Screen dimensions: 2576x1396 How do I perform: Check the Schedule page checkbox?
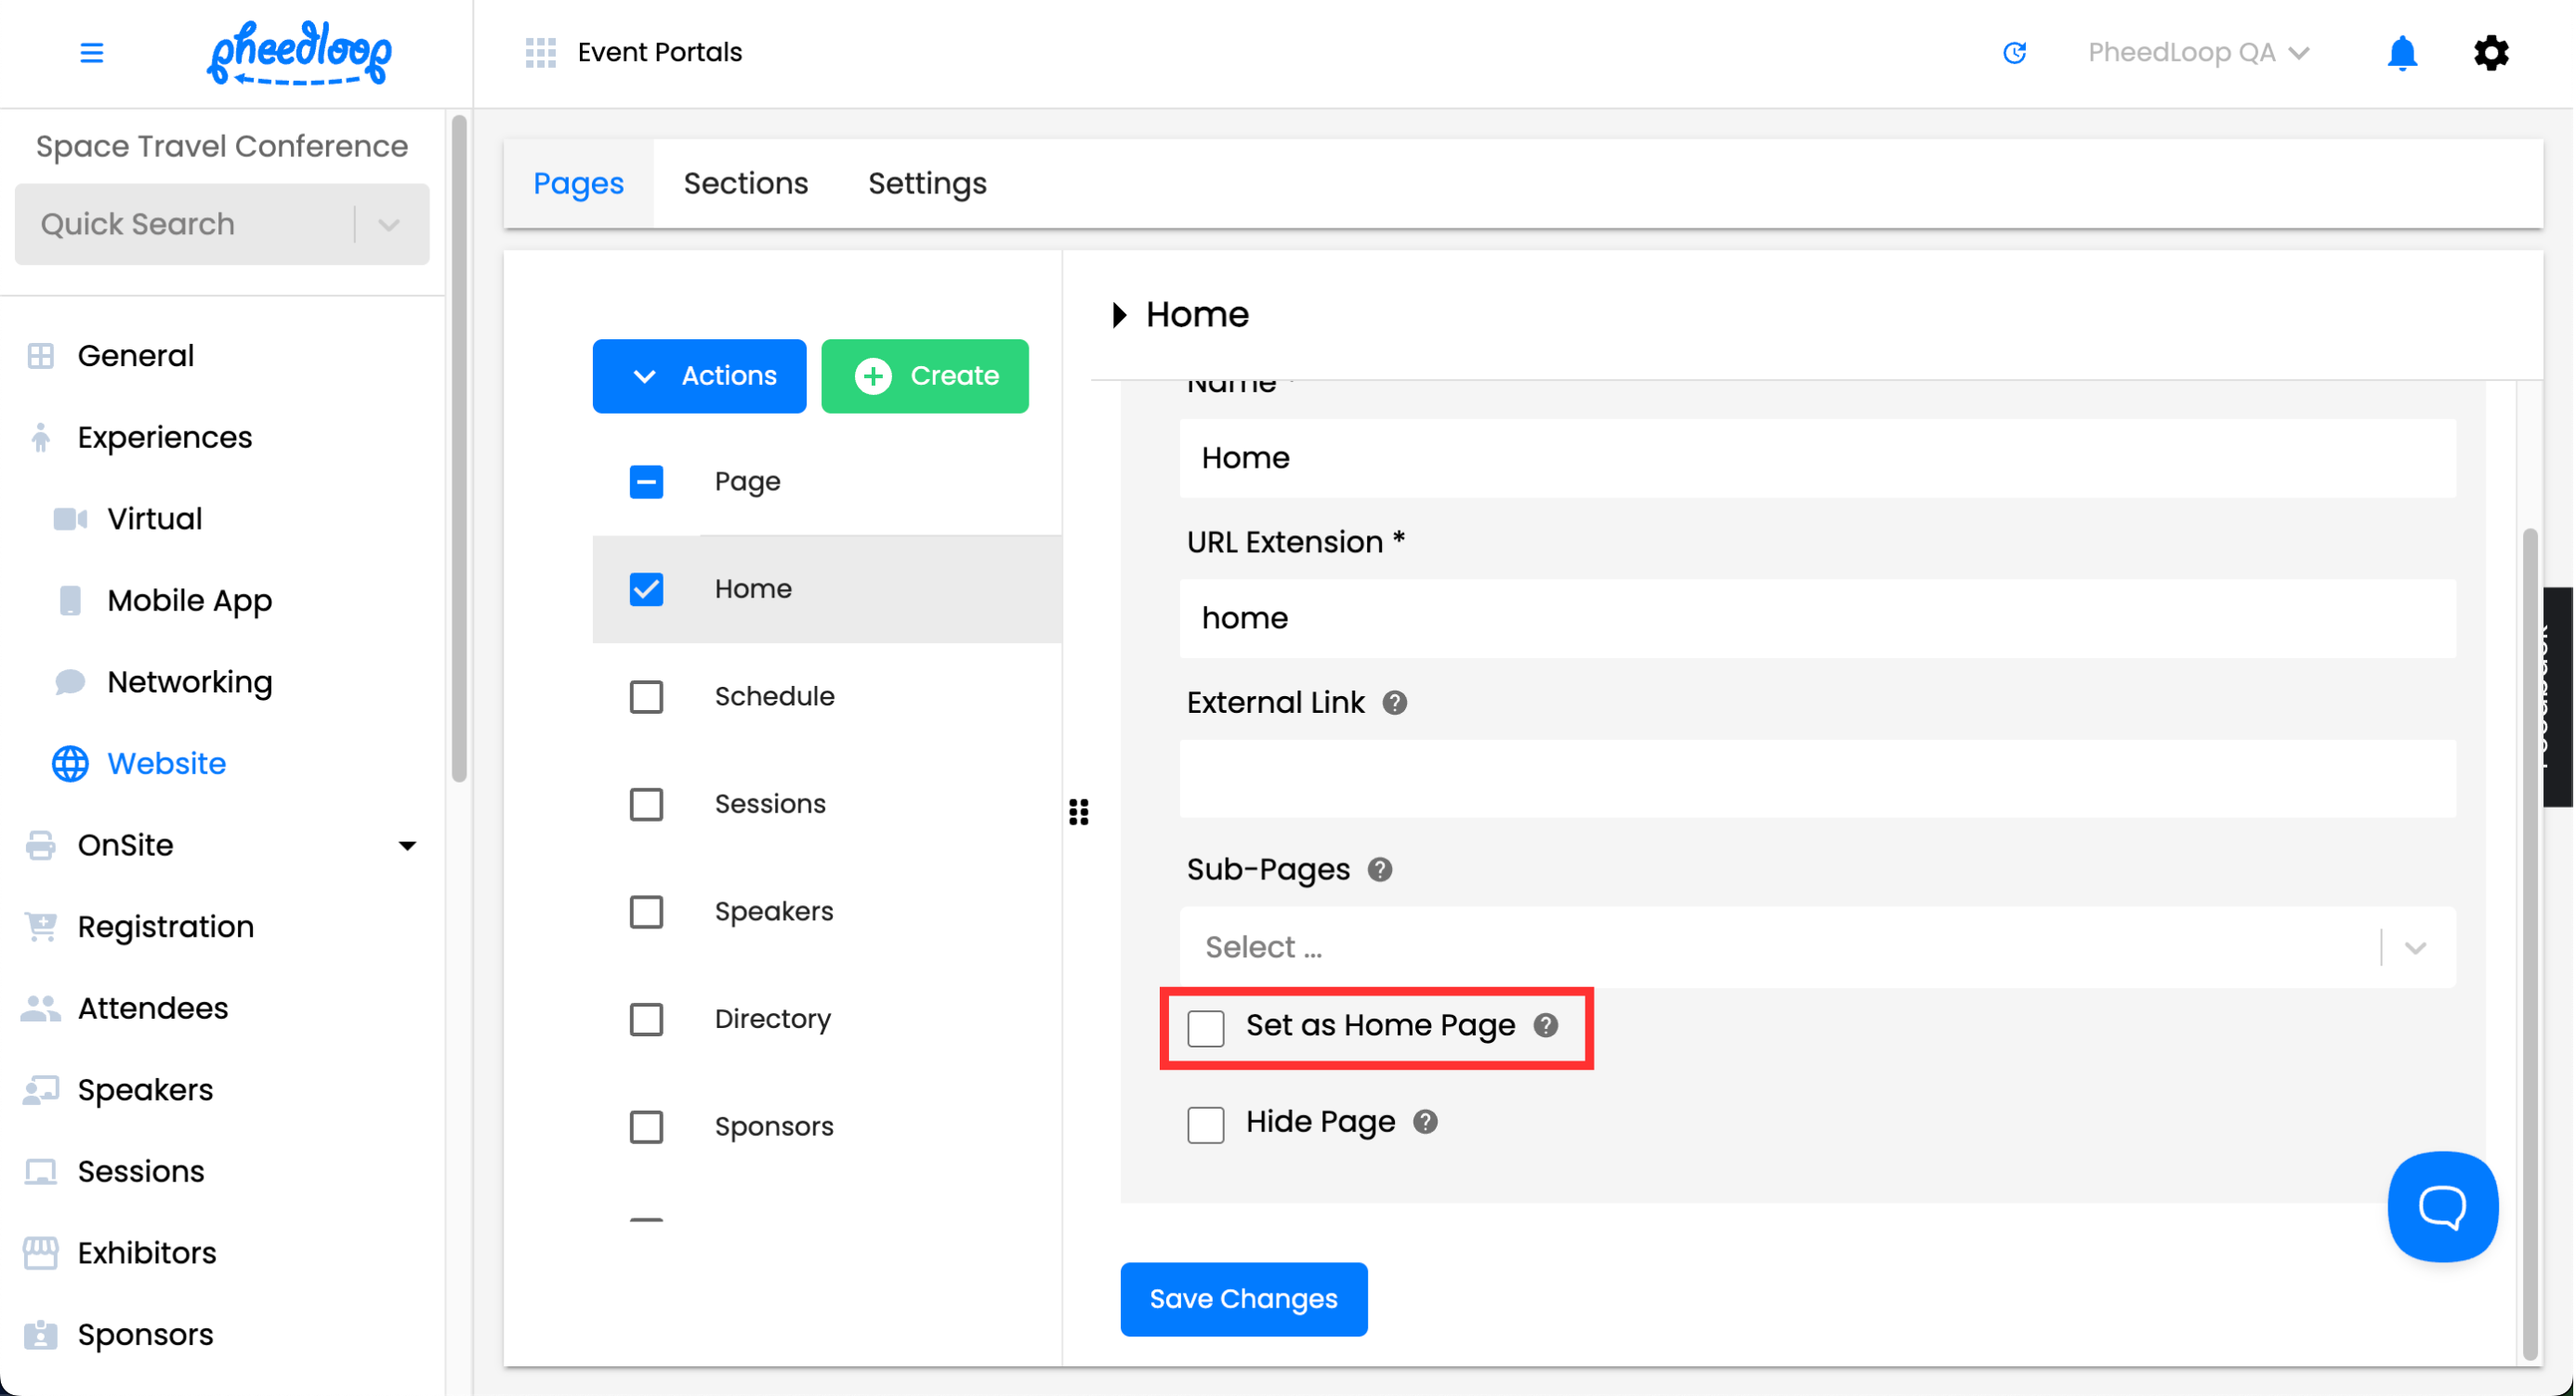[646, 697]
